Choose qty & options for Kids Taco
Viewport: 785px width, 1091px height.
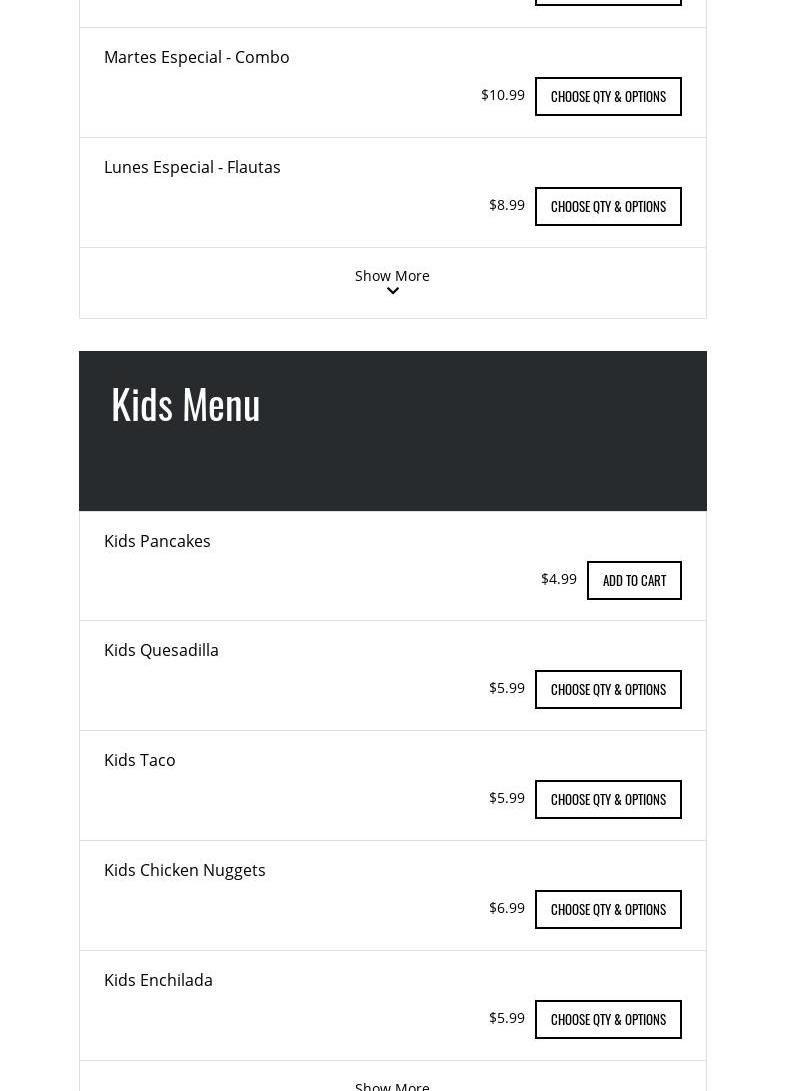point(608,800)
